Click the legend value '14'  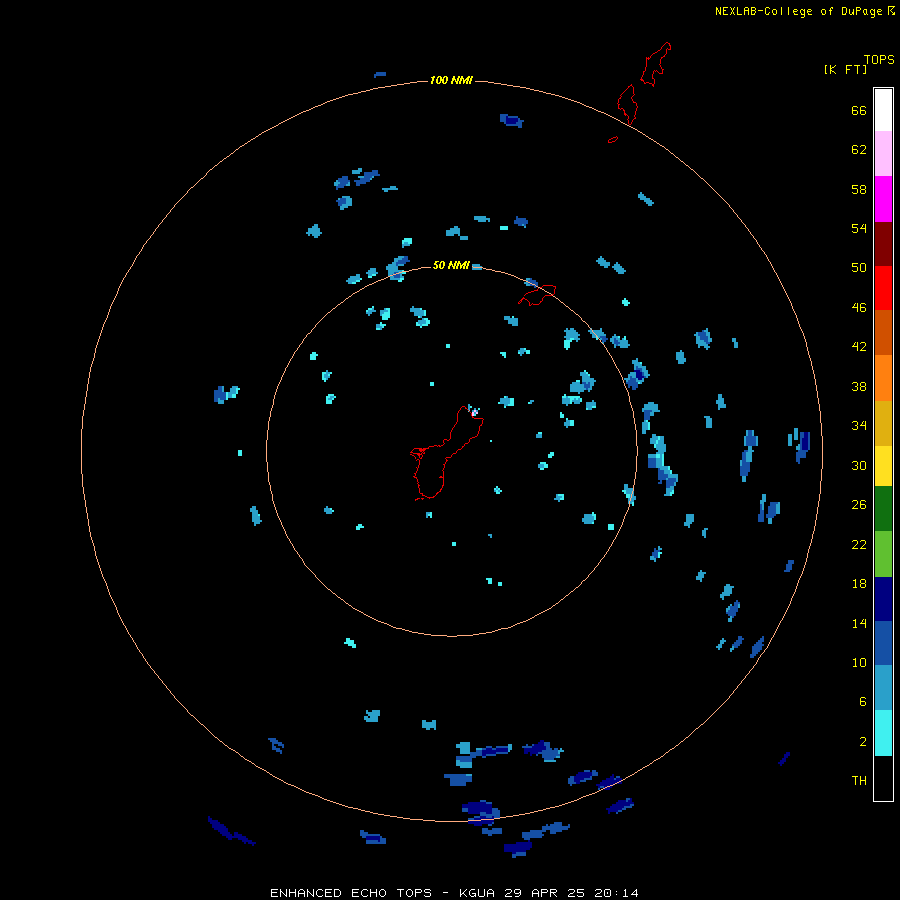click(x=859, y=623)
